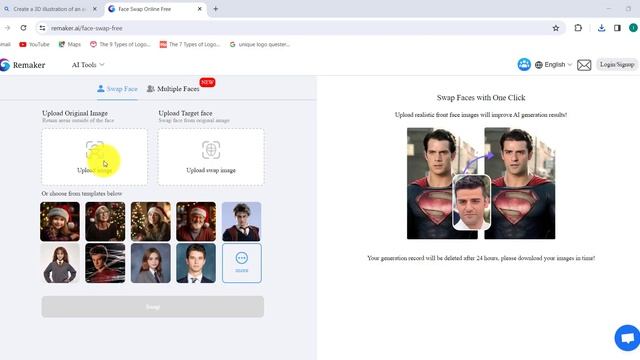Switch to the Swap Face tab
Image resolution: width=640 pixels, height=360 pixels.
click(118, 89)
